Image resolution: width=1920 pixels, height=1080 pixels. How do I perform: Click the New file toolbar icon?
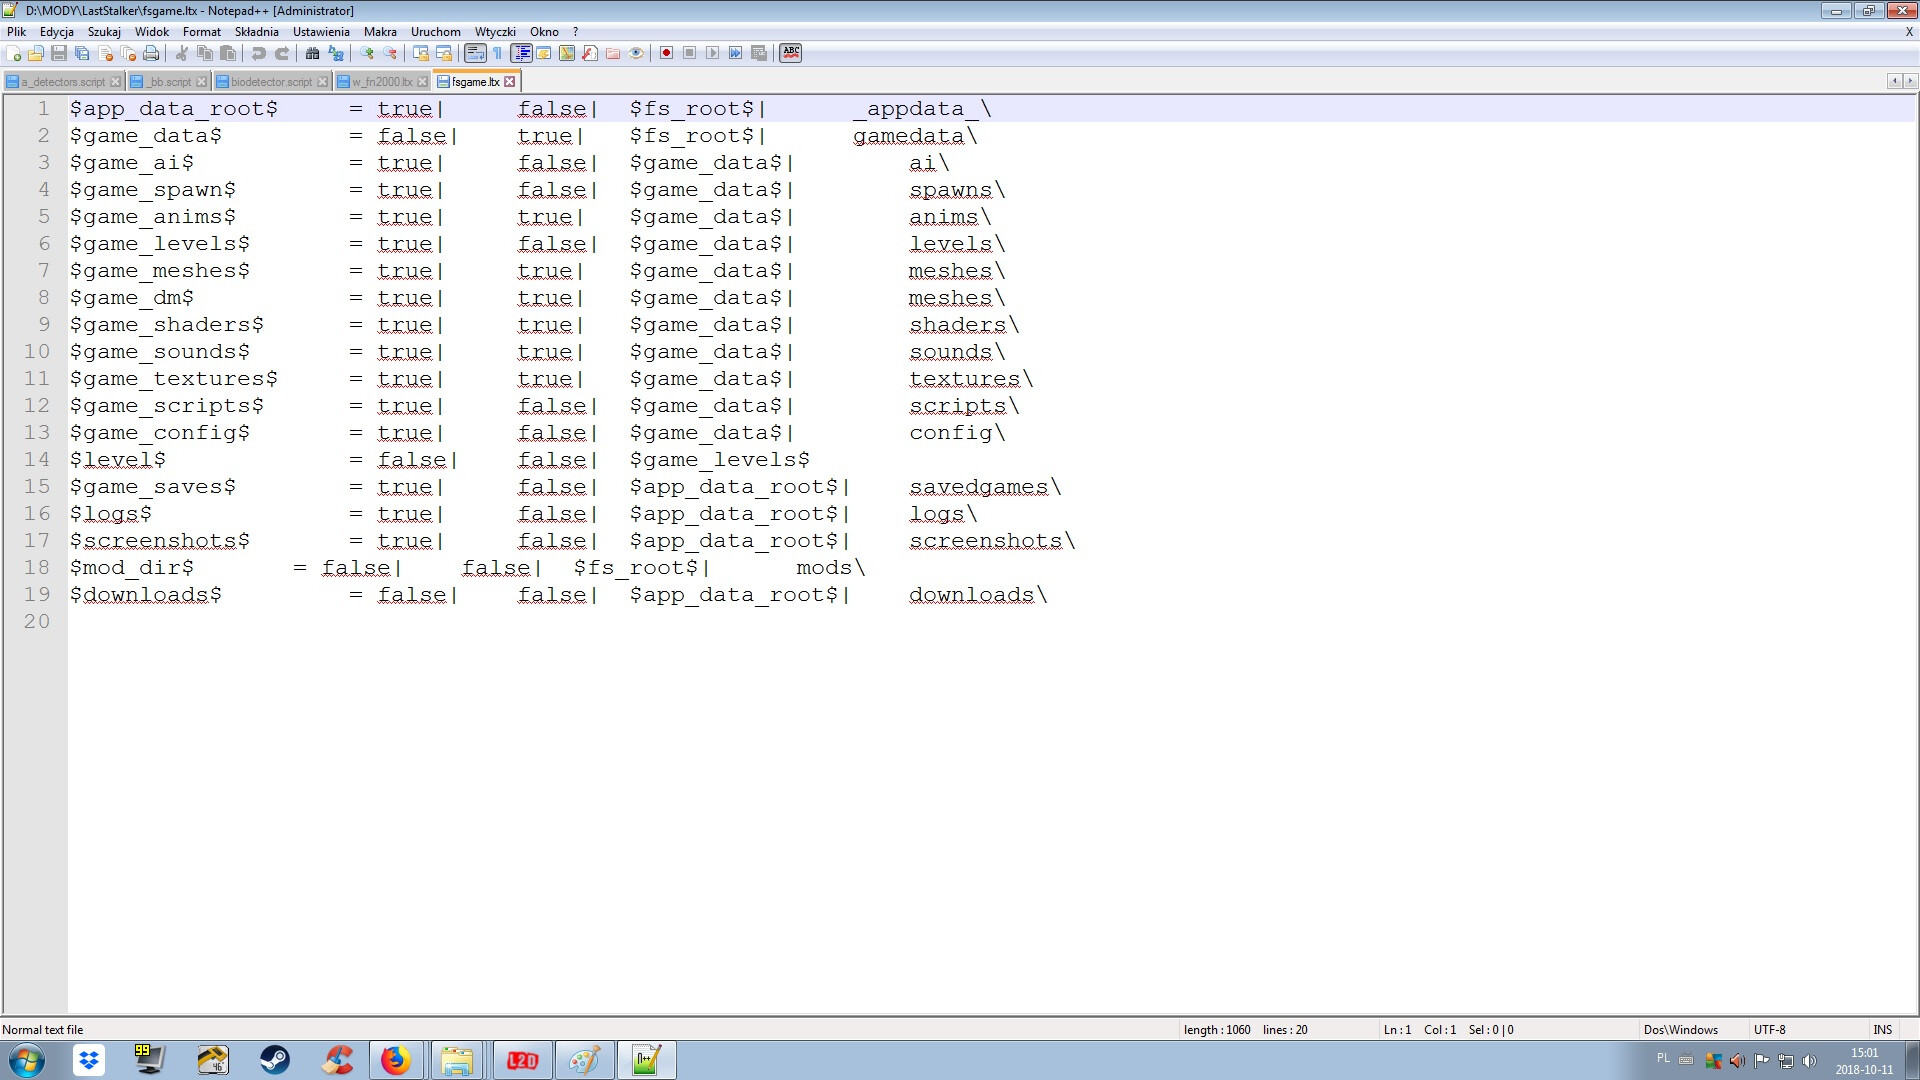coord(13,53)
